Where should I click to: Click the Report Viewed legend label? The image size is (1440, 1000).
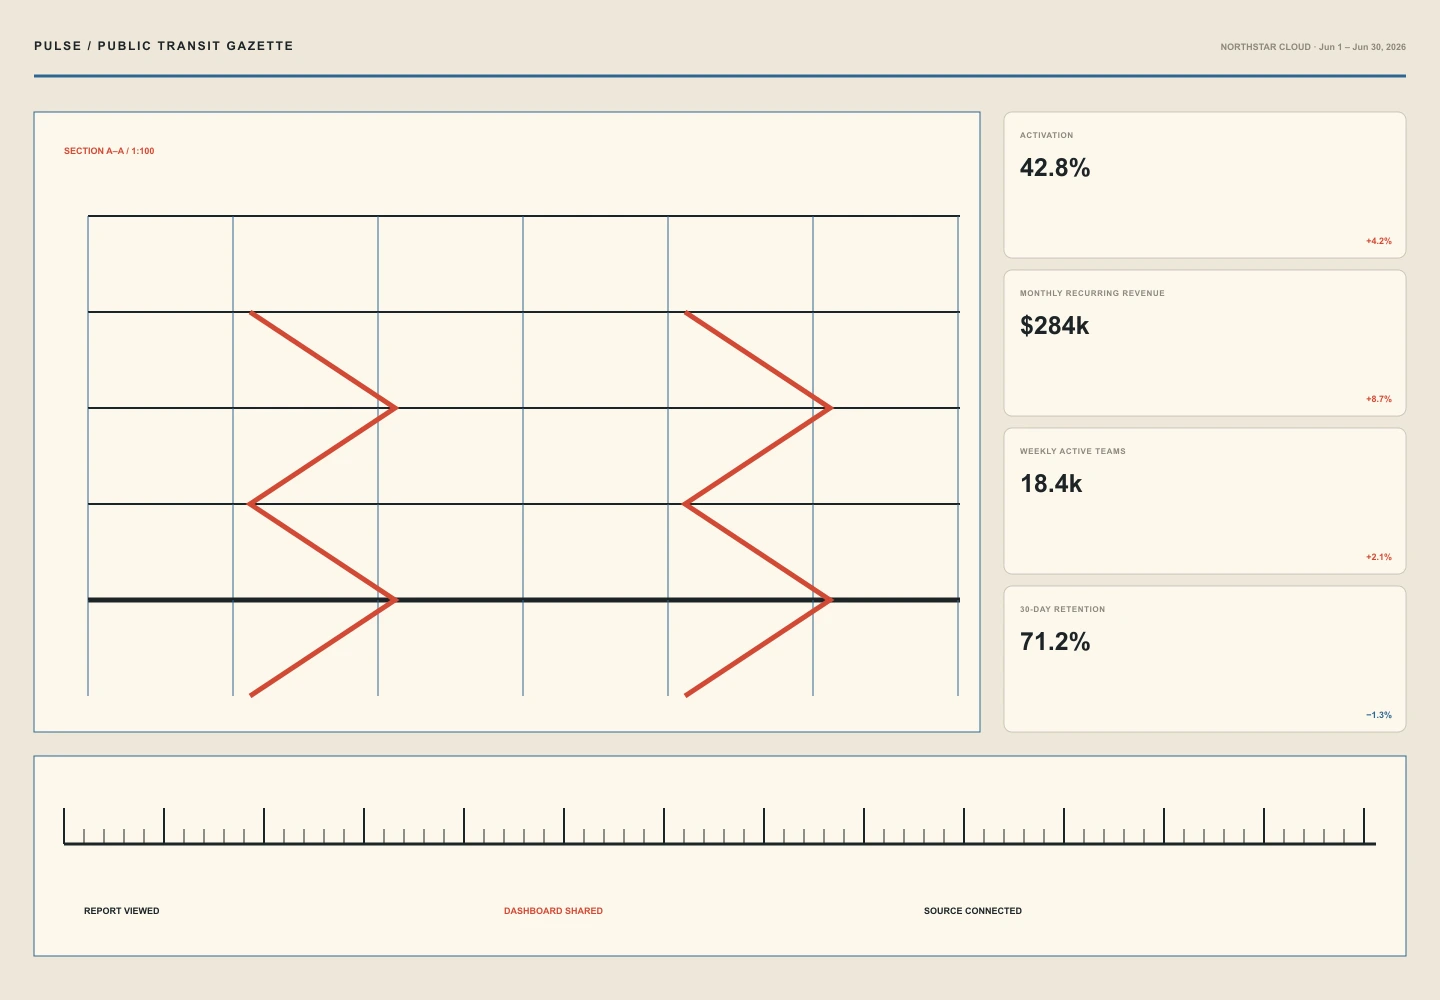[121, 911]
